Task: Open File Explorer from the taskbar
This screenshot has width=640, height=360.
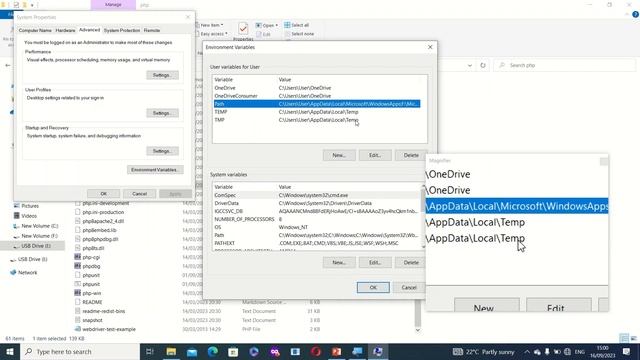Action: click(x=171, y=351)
